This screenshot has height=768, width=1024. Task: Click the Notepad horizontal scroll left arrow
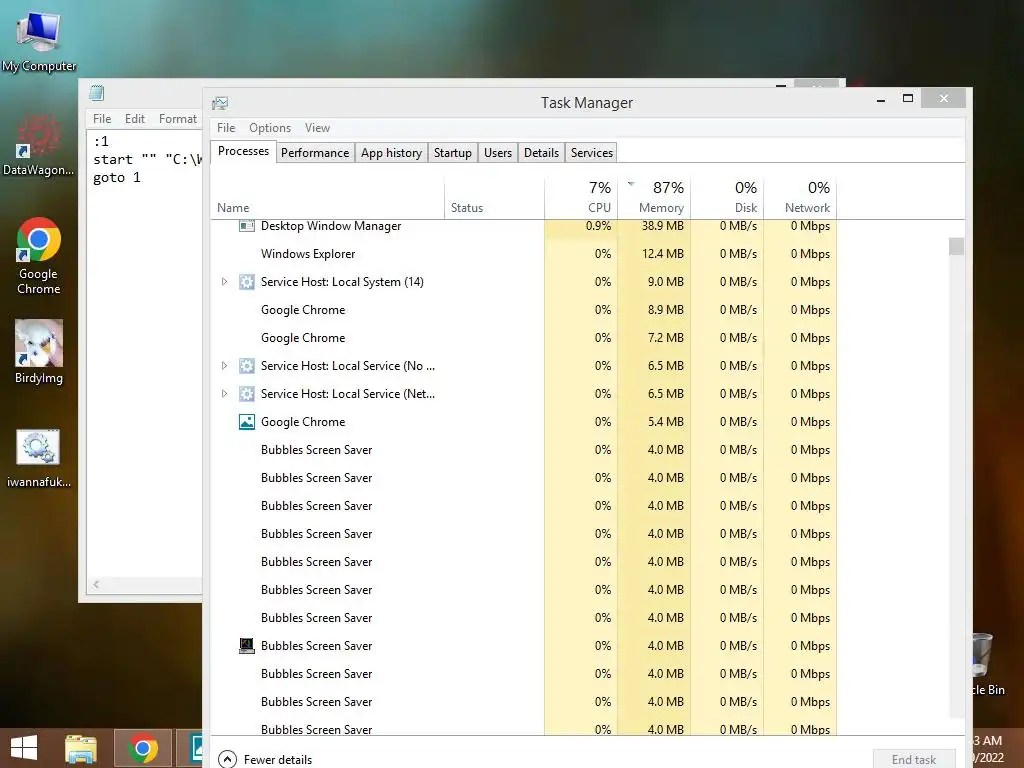click(x=96, y=584)
